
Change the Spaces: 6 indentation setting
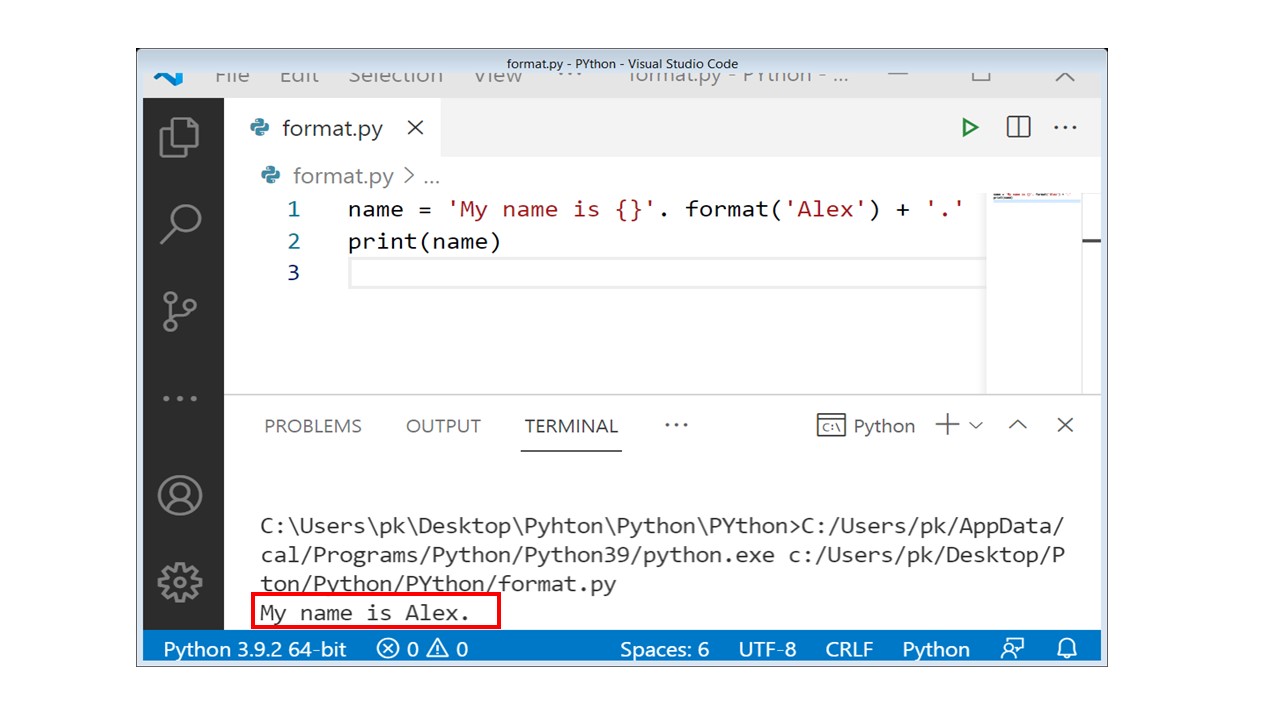665,649
